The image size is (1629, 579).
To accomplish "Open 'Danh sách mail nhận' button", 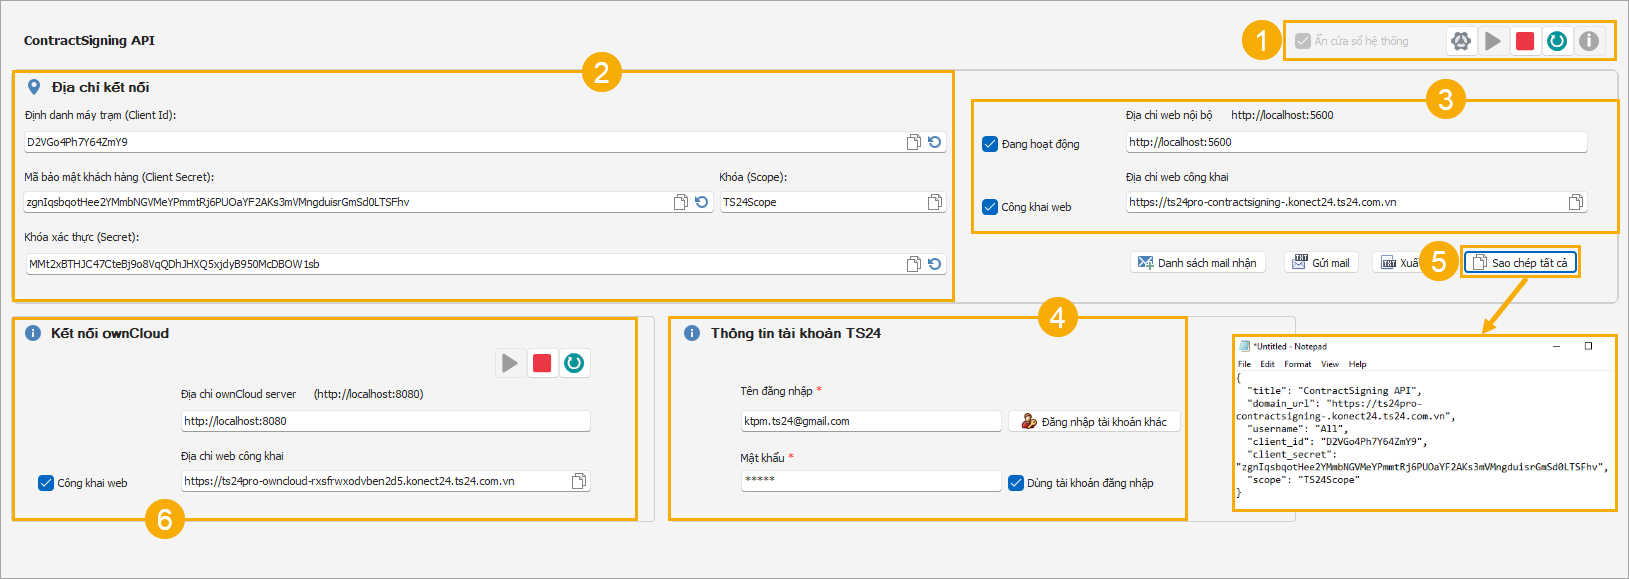I will click(1198, 262).
